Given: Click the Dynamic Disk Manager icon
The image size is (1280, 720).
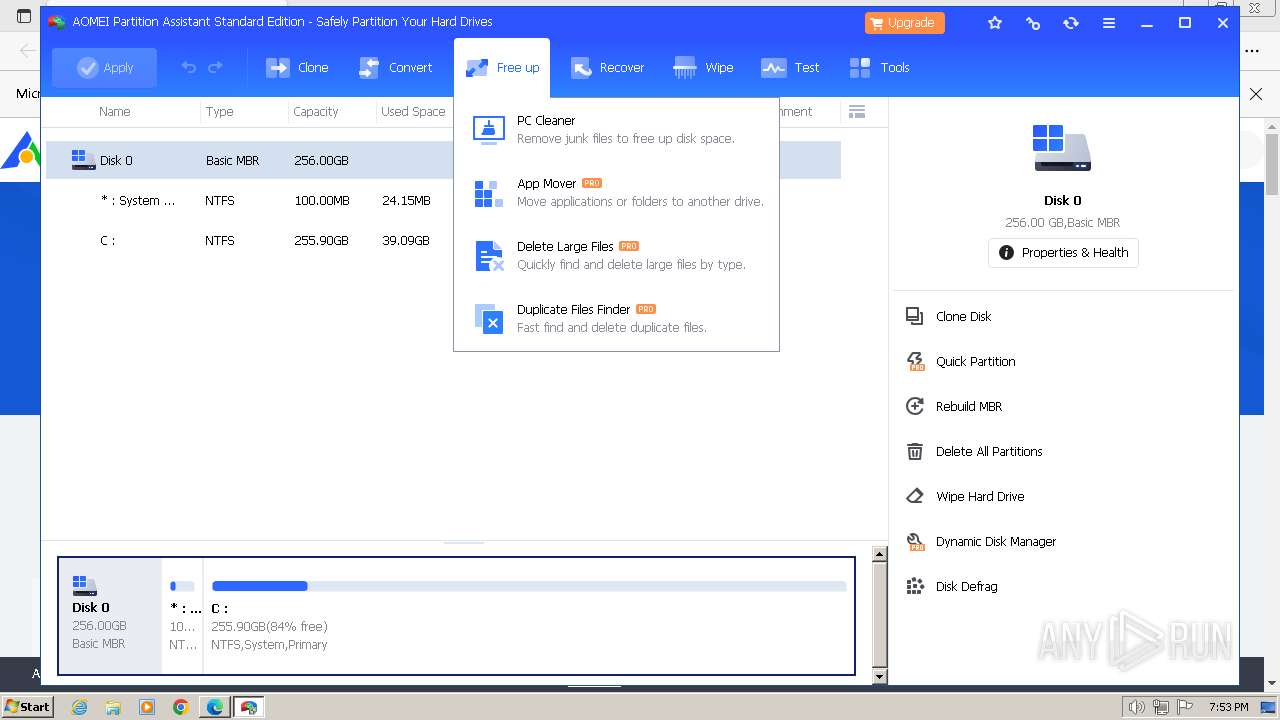Looking at the screenshot, I should pos(915,541).
